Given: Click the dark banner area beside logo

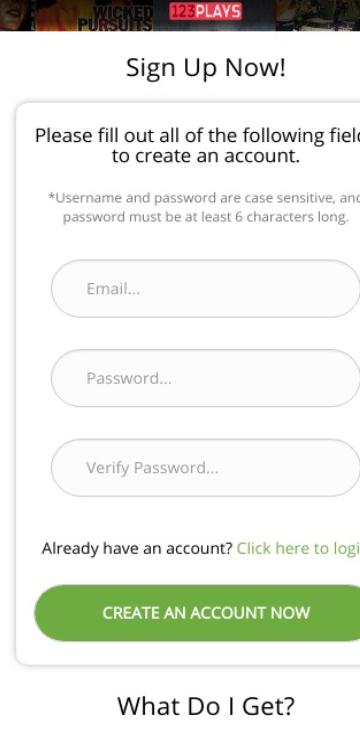Looking at the screenshot, I should tap(259, 15).
